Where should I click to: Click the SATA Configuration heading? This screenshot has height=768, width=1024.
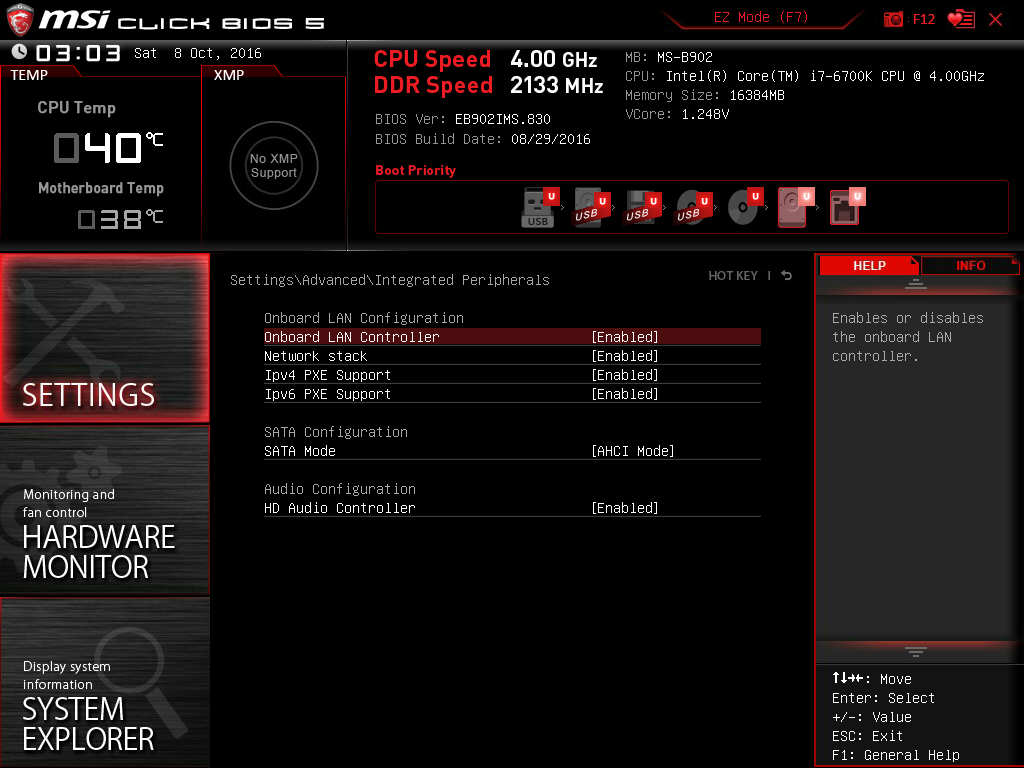336,432
